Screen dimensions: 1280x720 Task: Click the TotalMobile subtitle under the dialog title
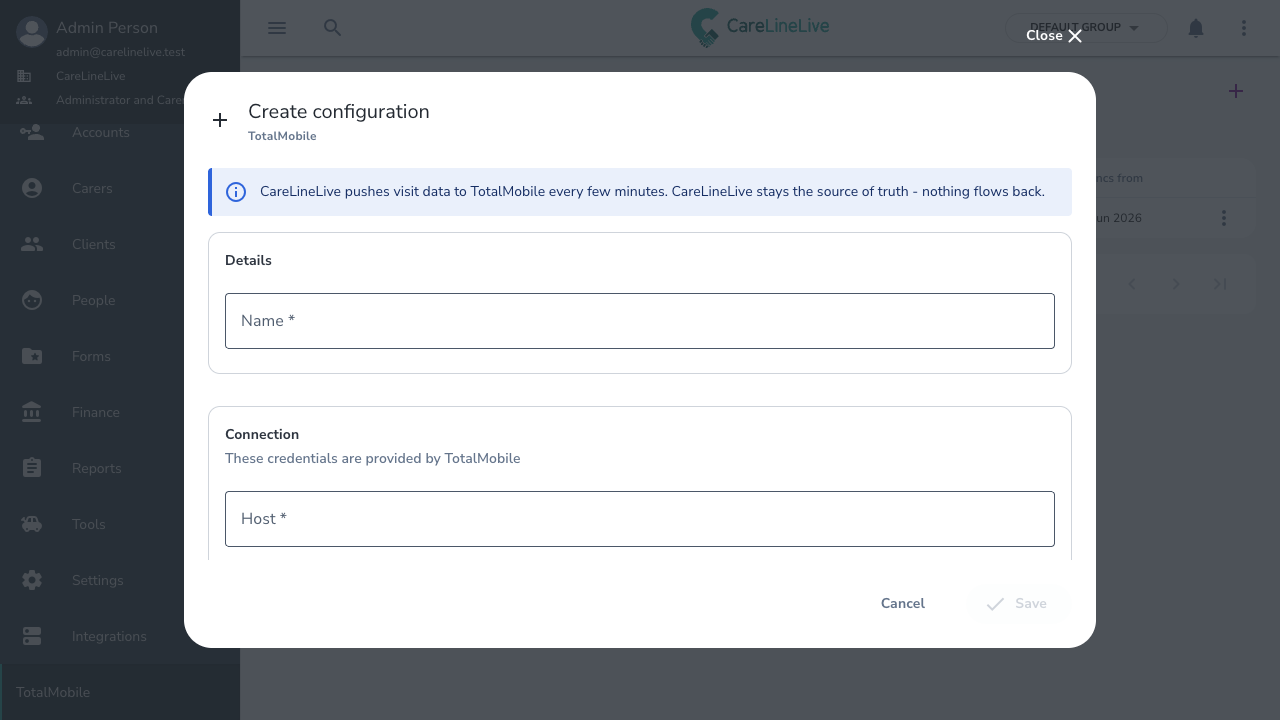point(282,136)
